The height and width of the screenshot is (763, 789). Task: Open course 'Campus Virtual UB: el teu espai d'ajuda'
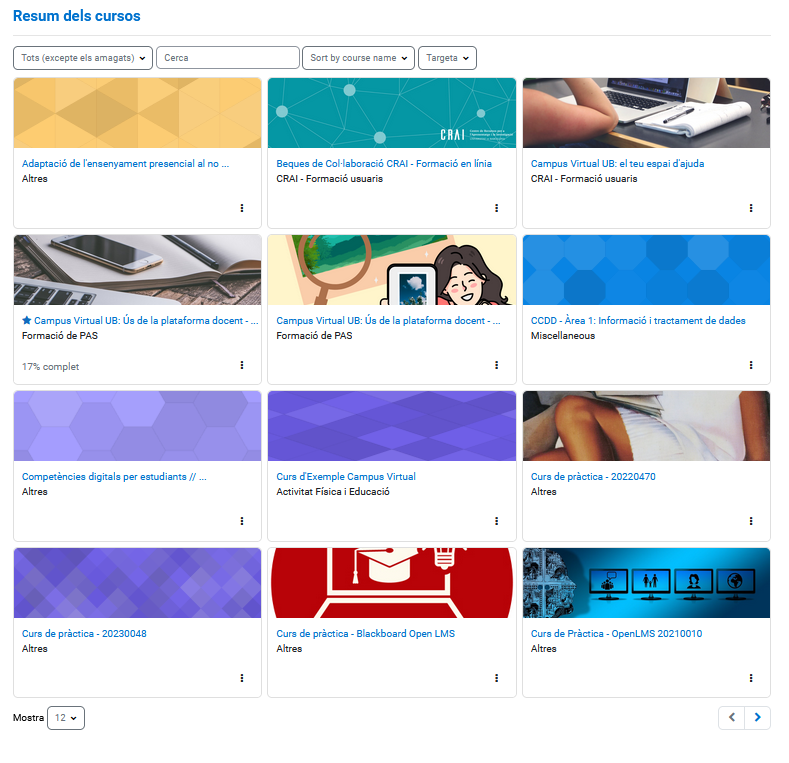point(618,164)
